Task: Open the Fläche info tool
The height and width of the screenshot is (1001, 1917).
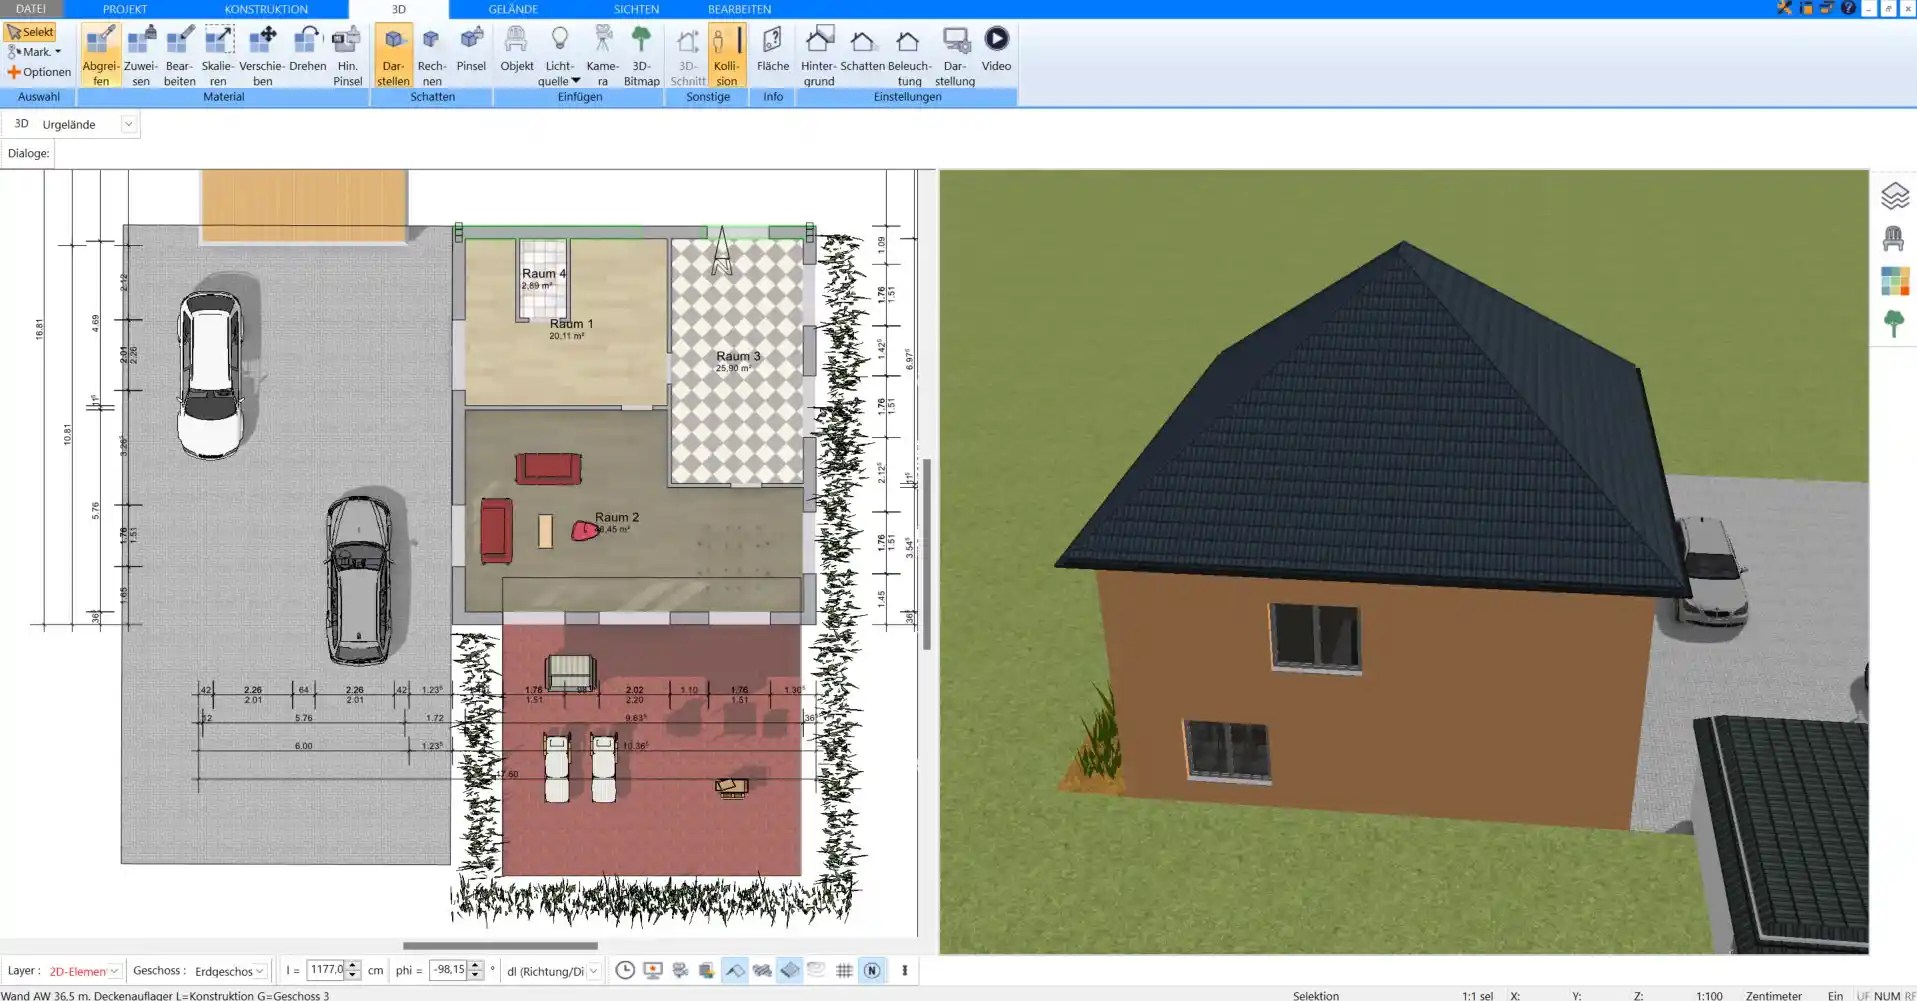Action: (x=772, y=50)
